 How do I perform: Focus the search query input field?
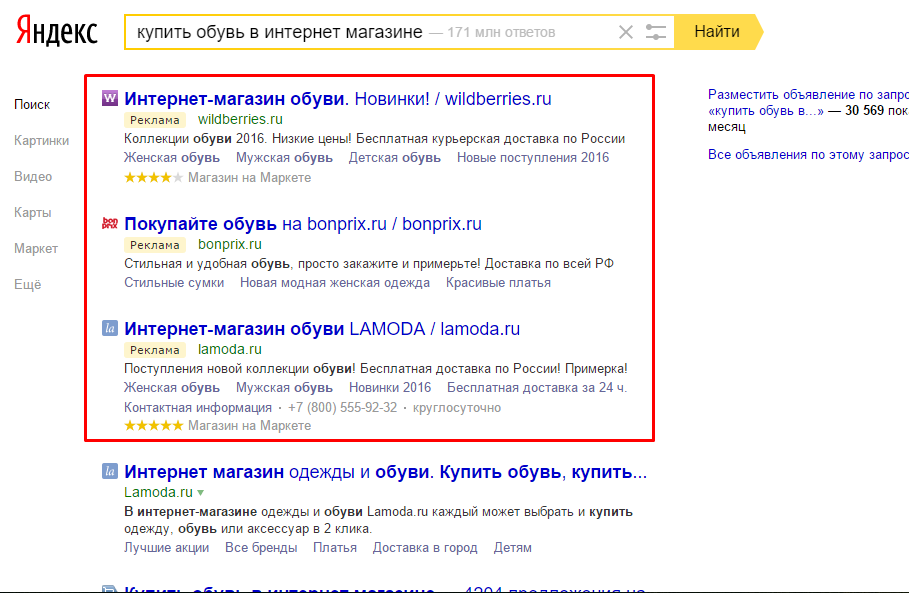[371, 32]
